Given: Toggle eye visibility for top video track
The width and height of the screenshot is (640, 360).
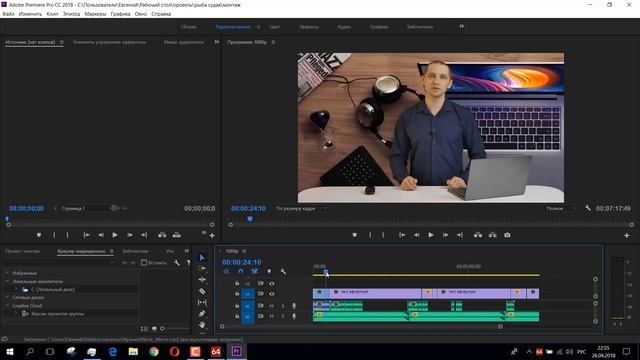Looking at the screenshot, I should point(271,283).
